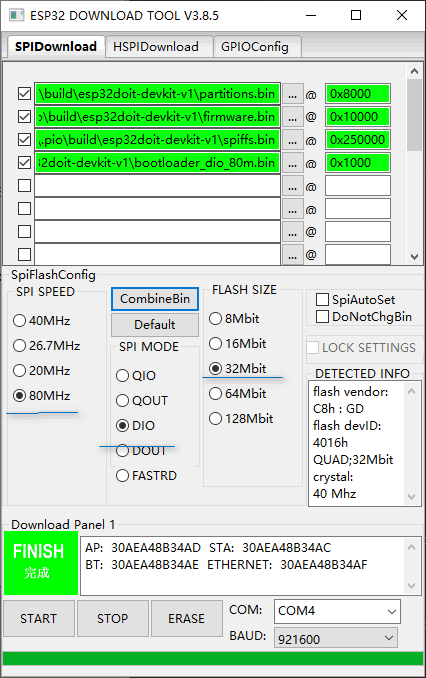Screen dimensions: 426x678
Task: Click the app icon in title bar
Action: [x=16, y=16]
